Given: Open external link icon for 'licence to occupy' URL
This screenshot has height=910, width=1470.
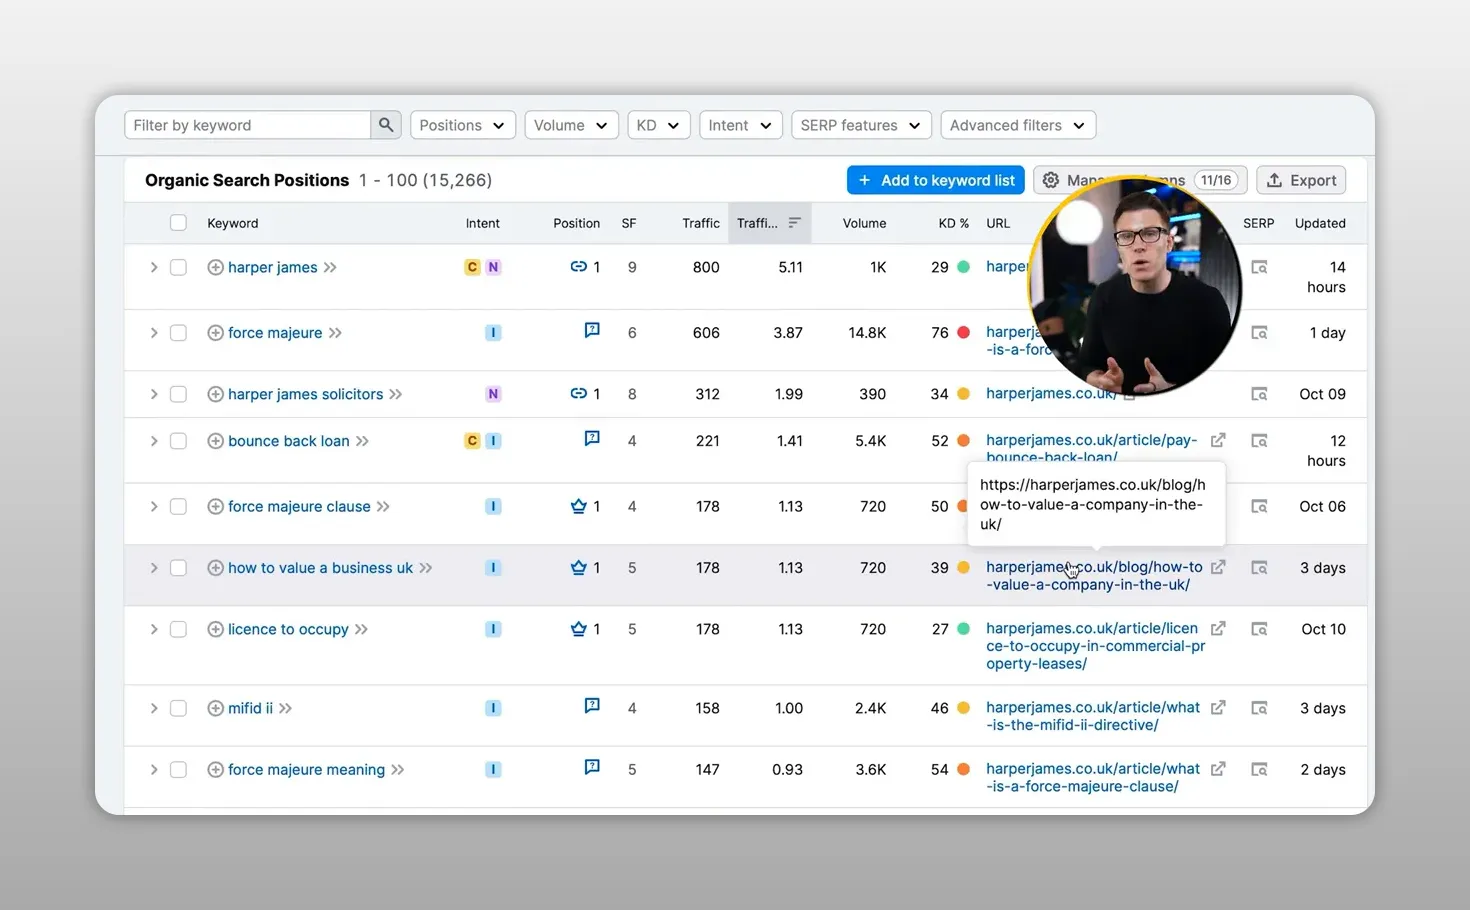Looking at the screenshot, I should 1218,629.
